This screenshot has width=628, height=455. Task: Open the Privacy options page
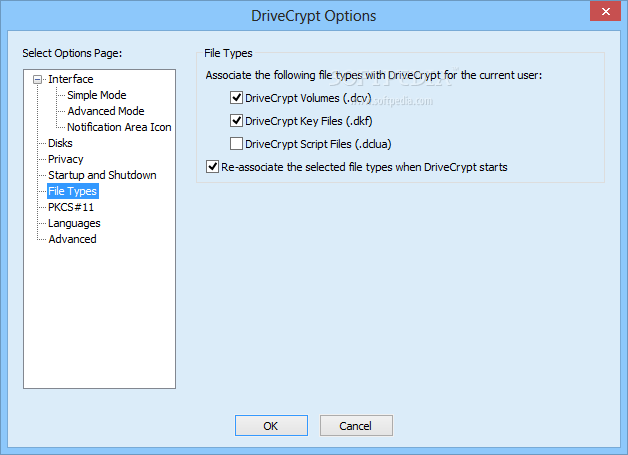click(x=66, y=159)
